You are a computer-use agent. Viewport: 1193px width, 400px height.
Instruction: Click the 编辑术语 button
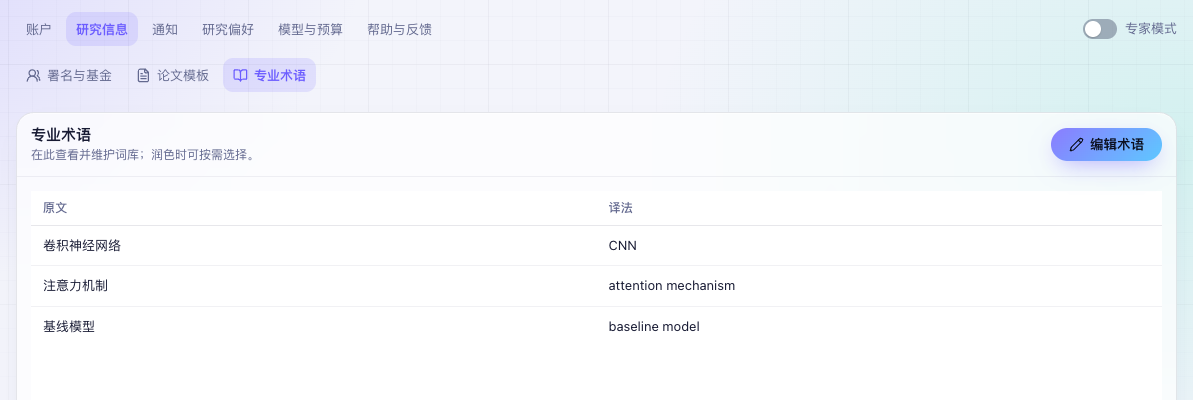coord(1106,144)
